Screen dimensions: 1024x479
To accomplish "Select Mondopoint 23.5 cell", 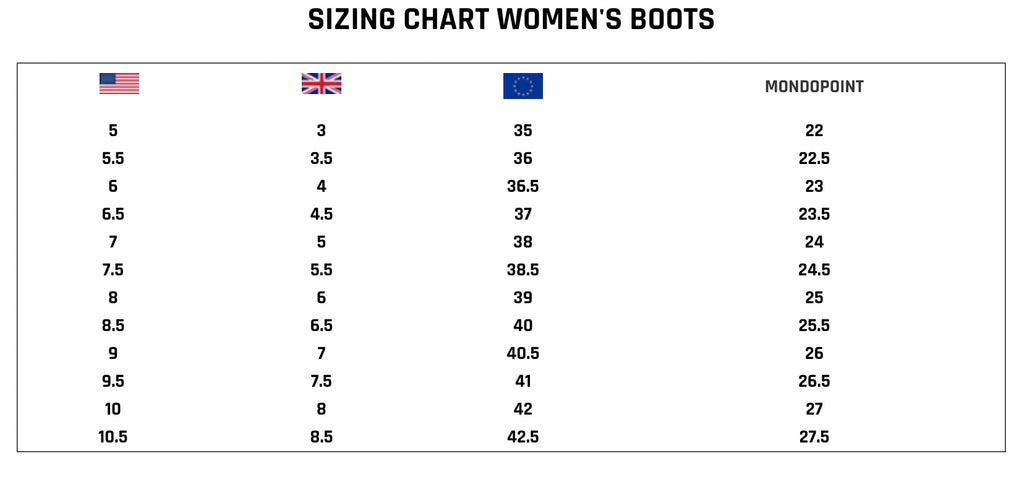I will (x=814, y=214).
